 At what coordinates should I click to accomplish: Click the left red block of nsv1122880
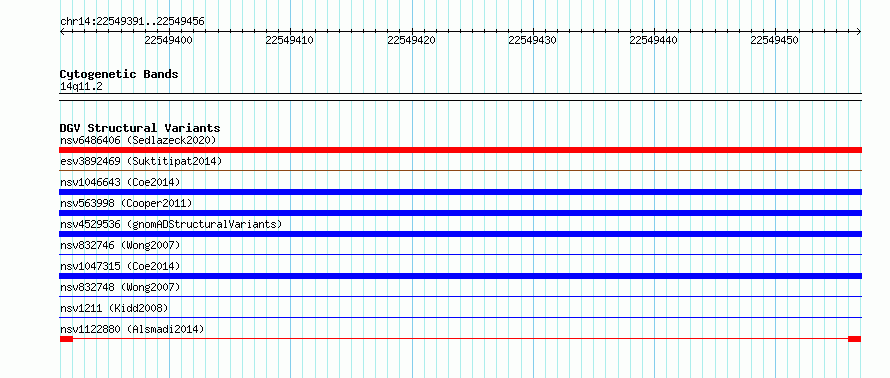(x=66, y=339)
